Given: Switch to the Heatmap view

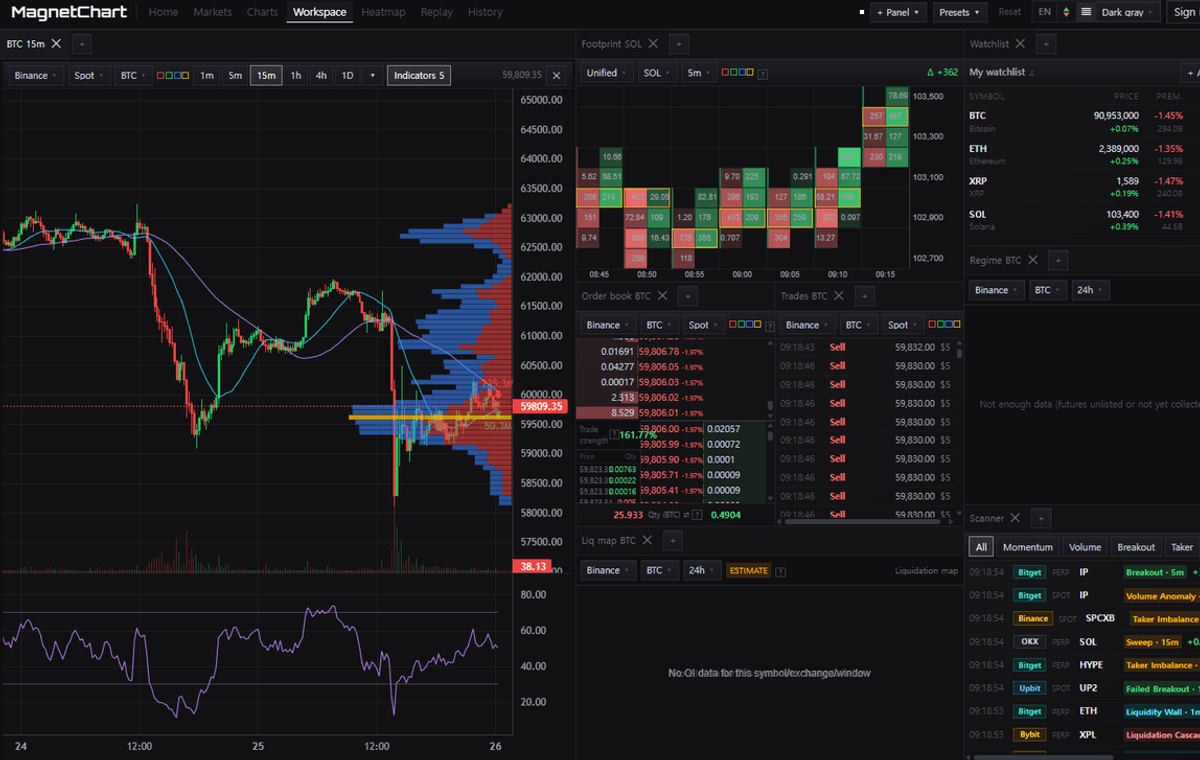Looking at the screenshot, I should [384, 12].
